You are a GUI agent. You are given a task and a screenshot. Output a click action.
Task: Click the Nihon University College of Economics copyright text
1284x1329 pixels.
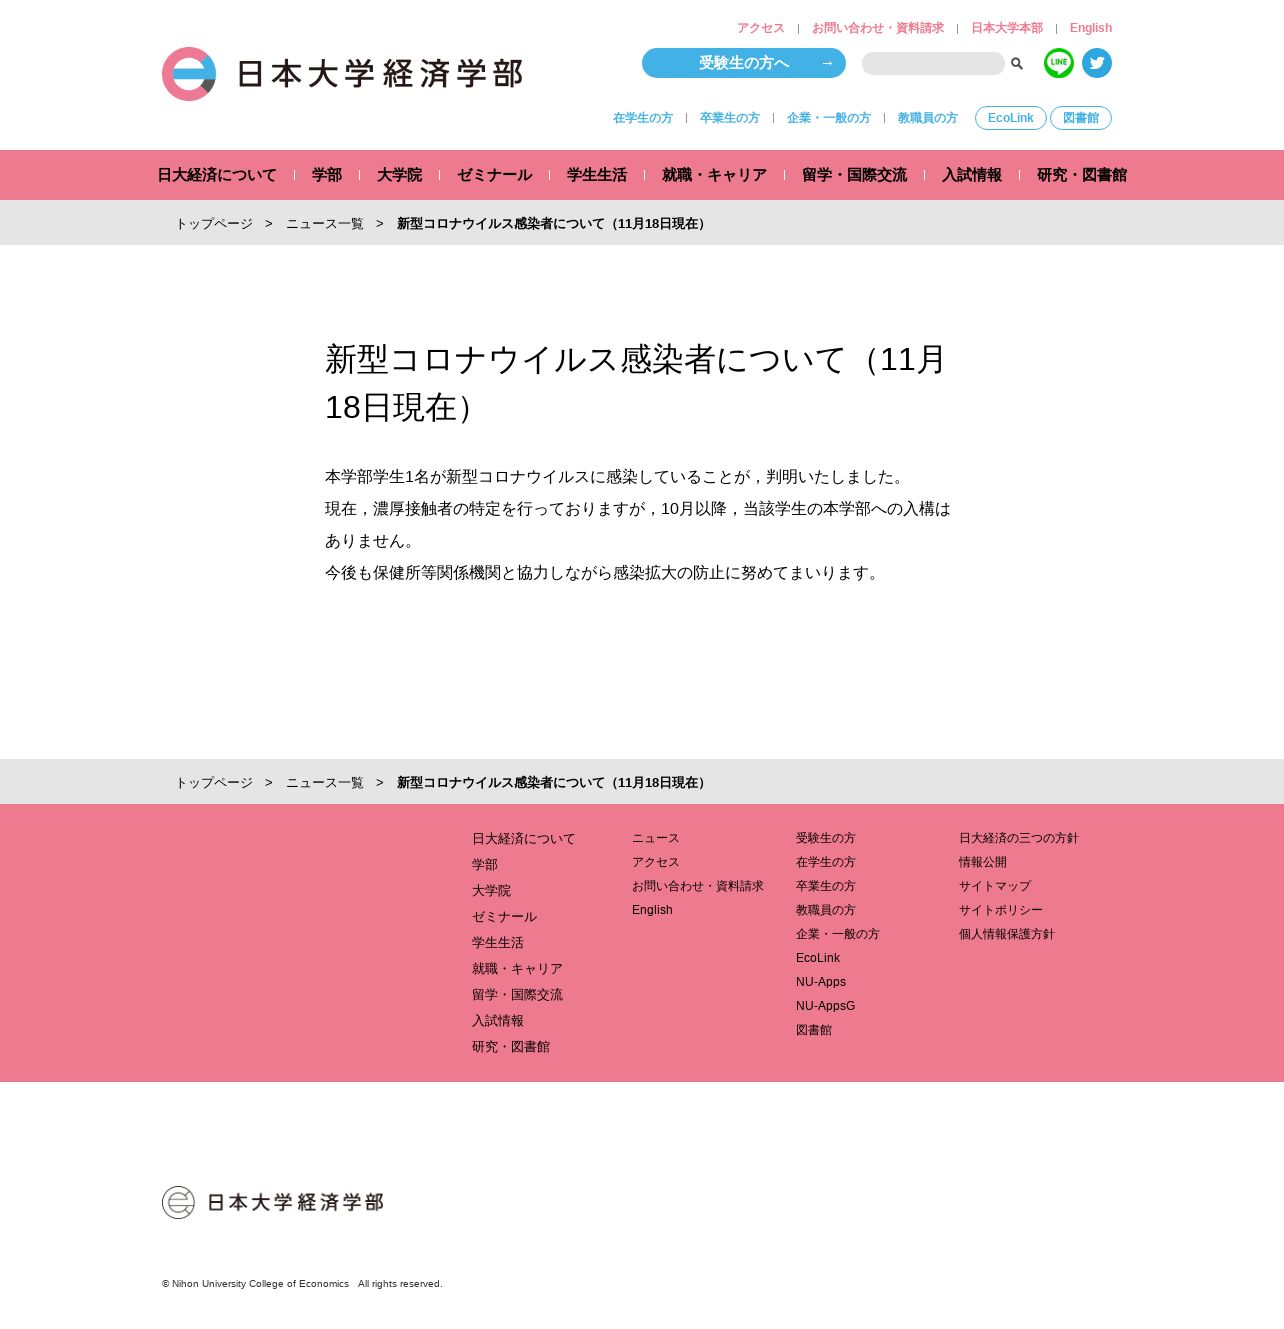(x=302, y=1284)
